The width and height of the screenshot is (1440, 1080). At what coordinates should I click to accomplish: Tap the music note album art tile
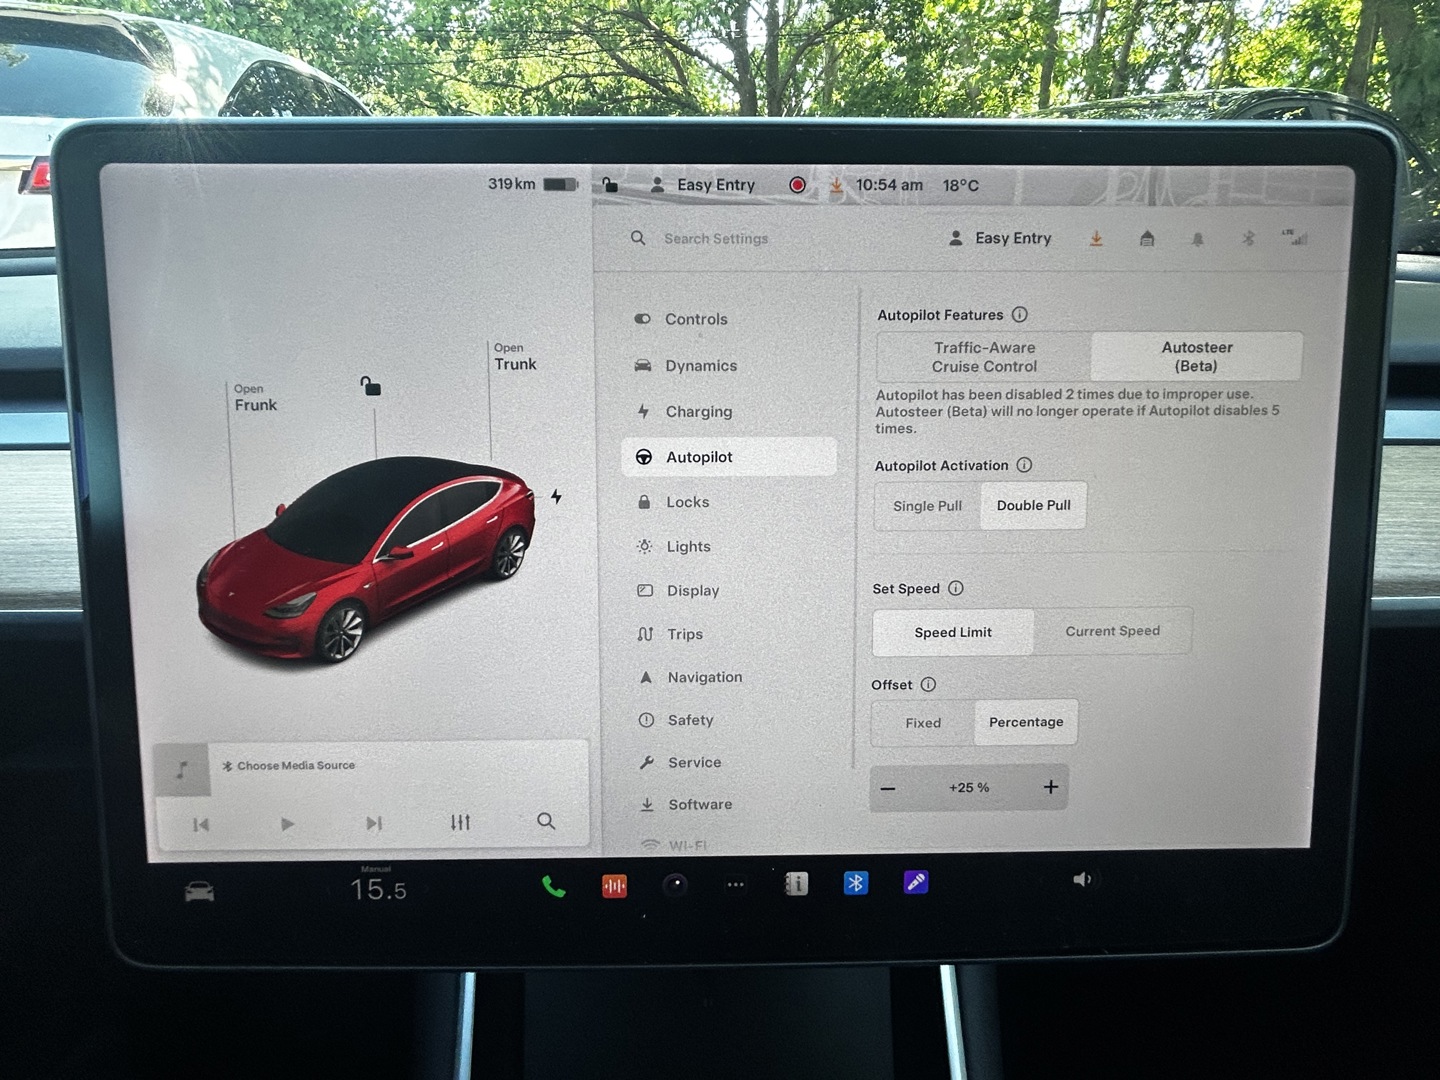pos(181,770)
